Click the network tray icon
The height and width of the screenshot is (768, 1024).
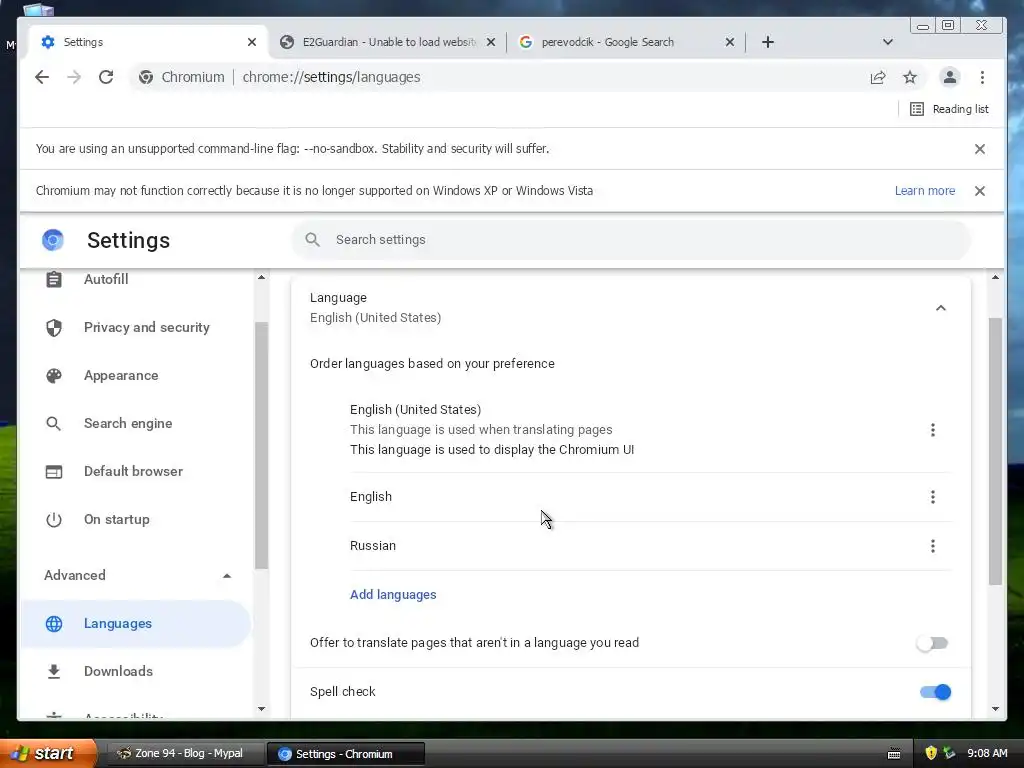(x=949, y=753)
